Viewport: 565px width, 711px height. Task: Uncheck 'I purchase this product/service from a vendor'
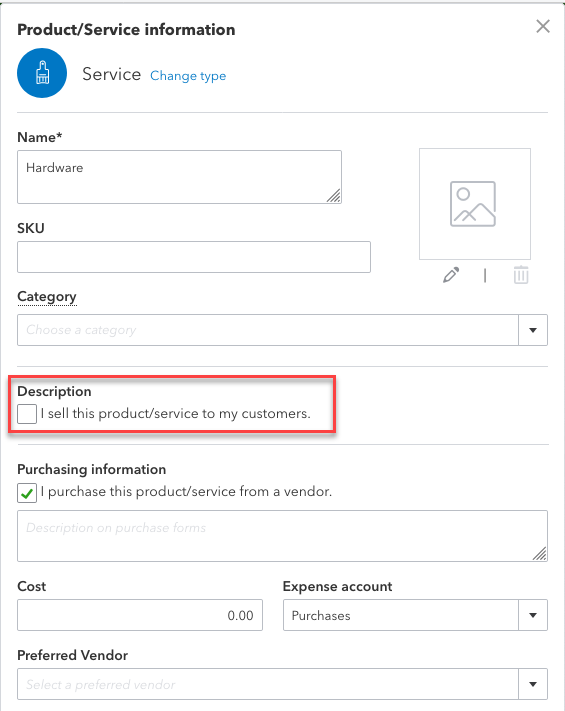(27, 493)
